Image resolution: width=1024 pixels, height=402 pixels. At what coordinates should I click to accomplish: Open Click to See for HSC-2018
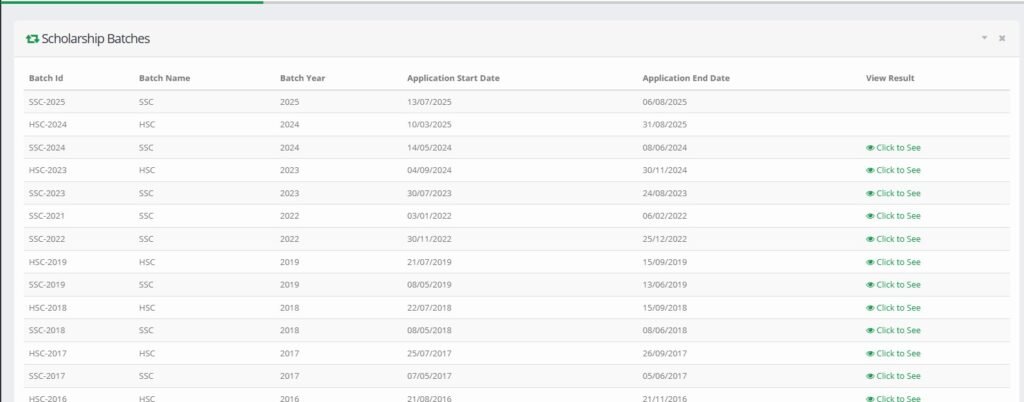coord(897,308)
